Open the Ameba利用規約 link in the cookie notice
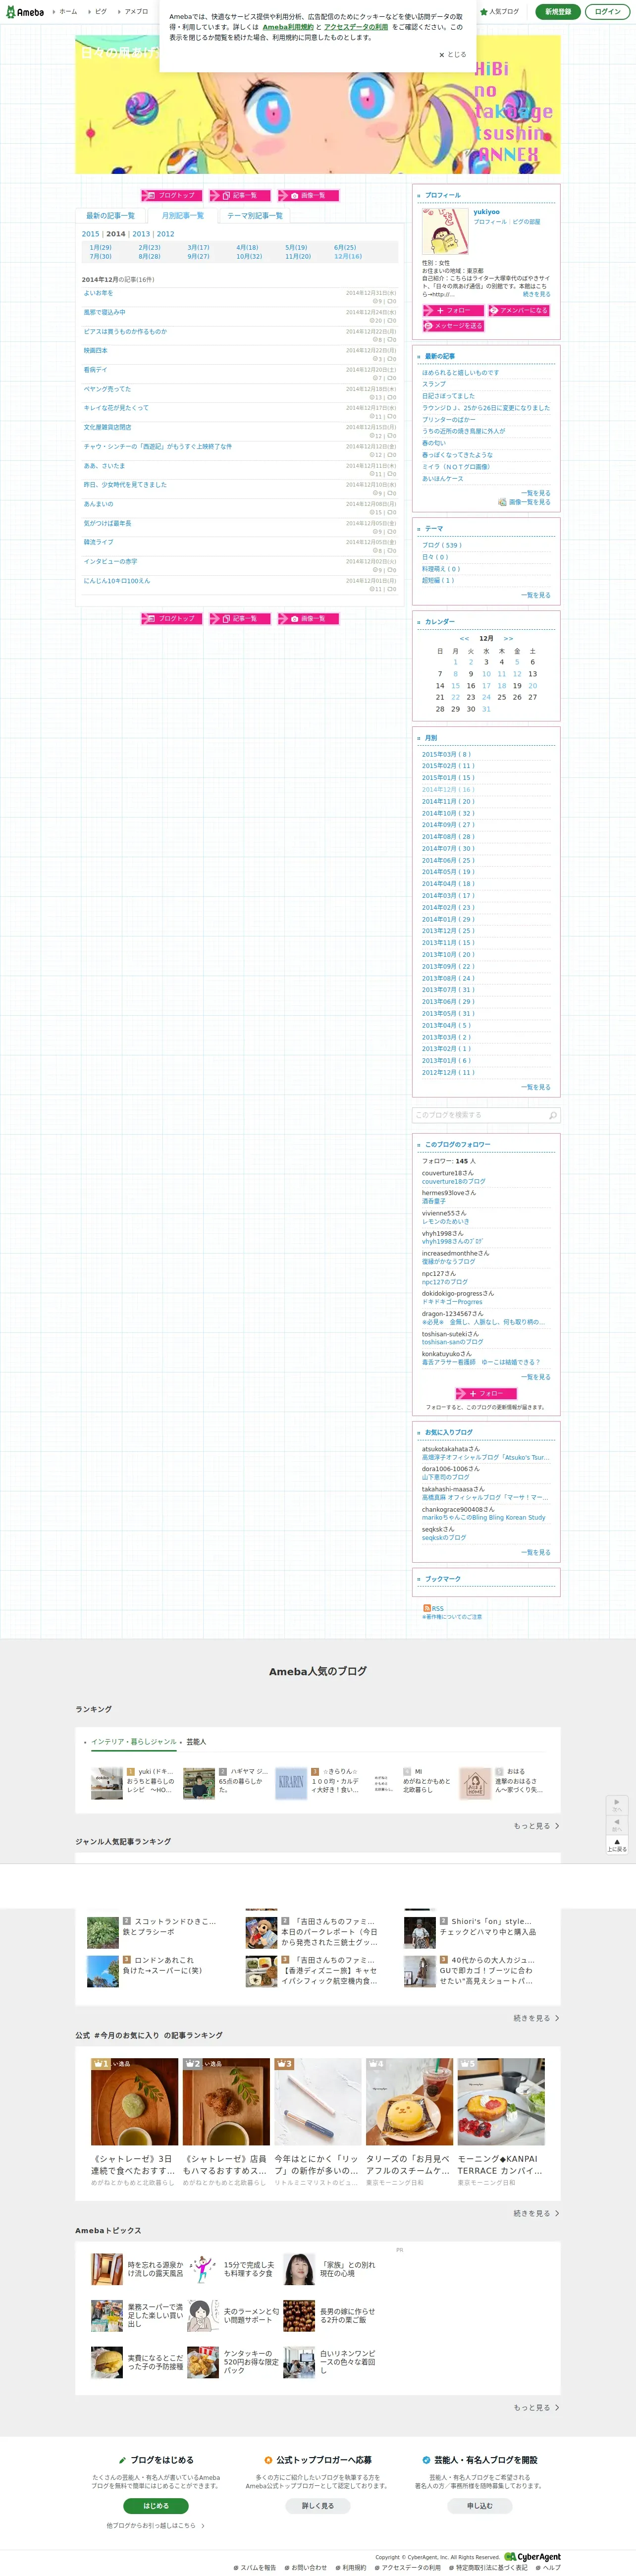 288,27
